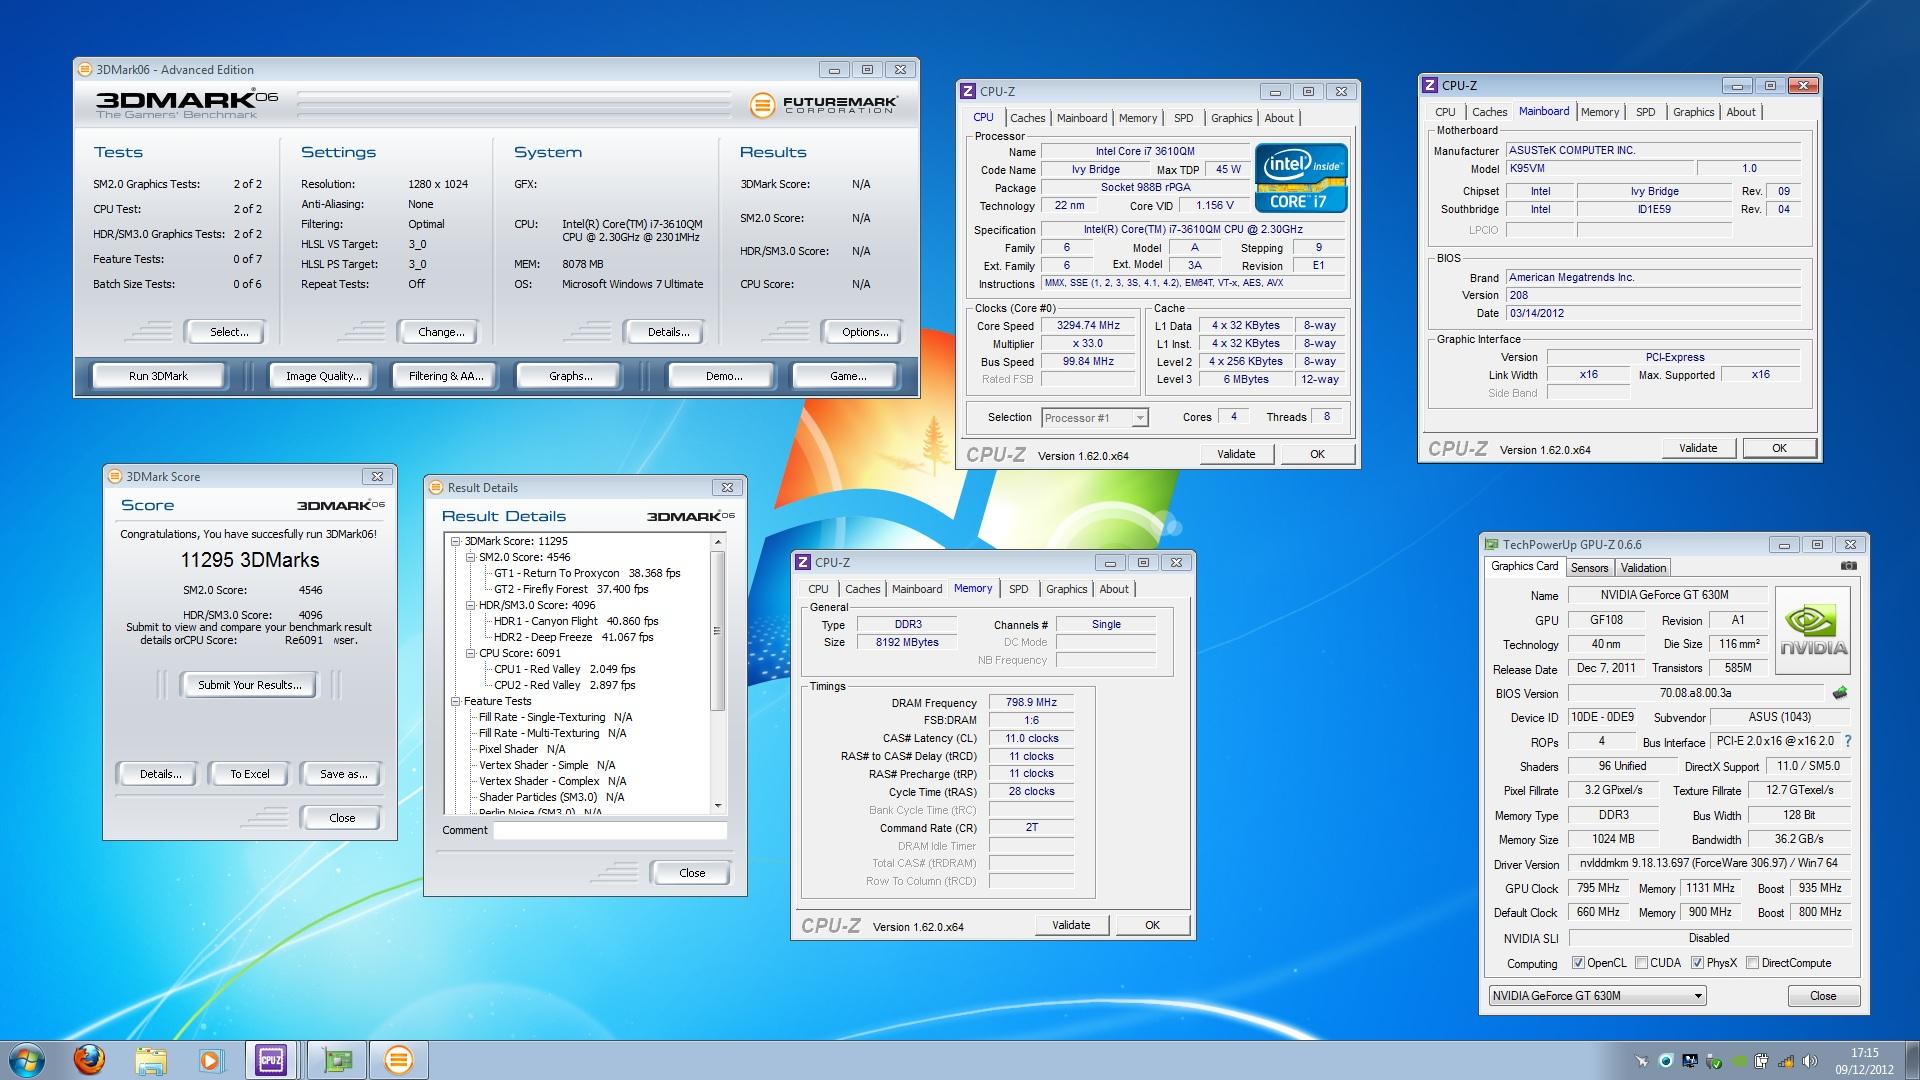The image size is (1920, 1080).
Task: Open SPD tab in Mainboard CPU-Z window
Action: (1645, 112)
